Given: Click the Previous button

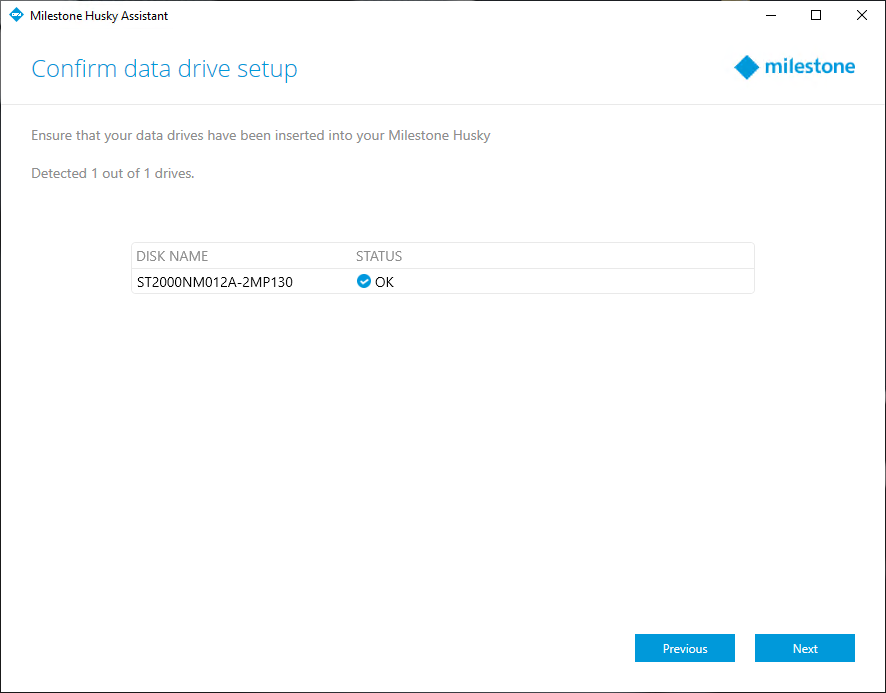Looking at the screenshot, I should coord(684,648).
